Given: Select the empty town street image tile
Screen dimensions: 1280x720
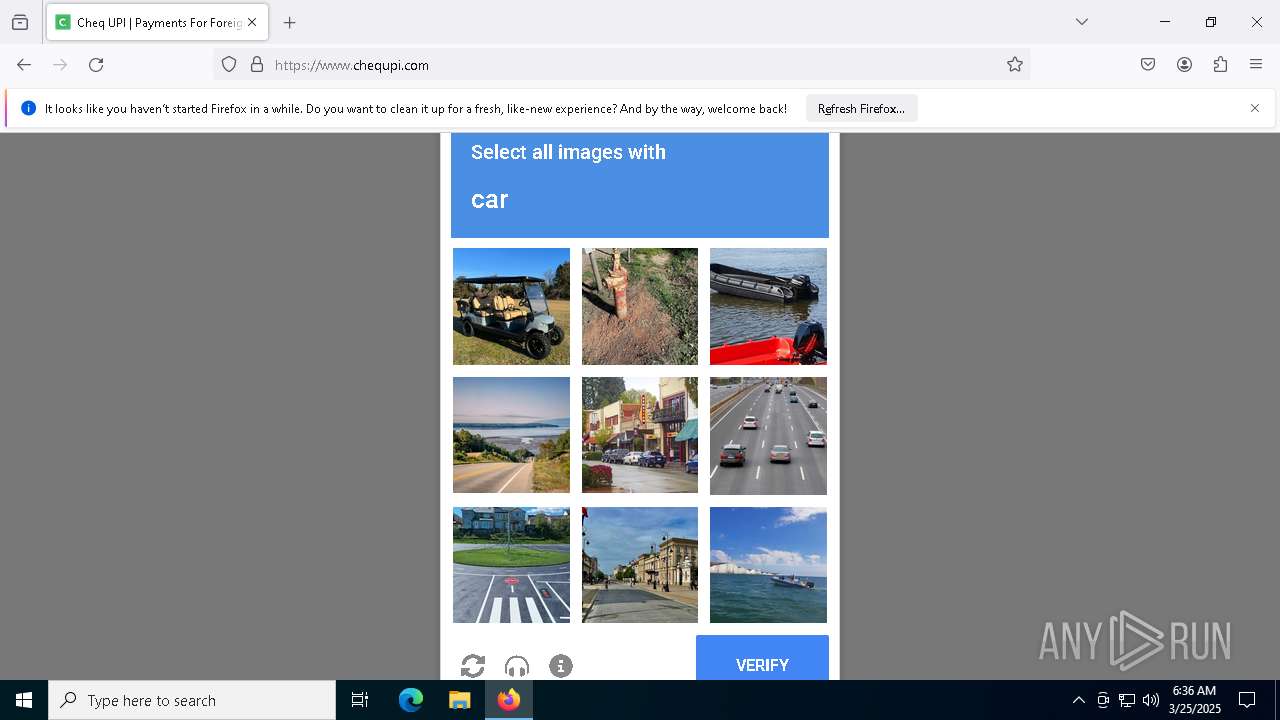Looking at the screenshot, I should pyautogui.click(x=640, y=565).
